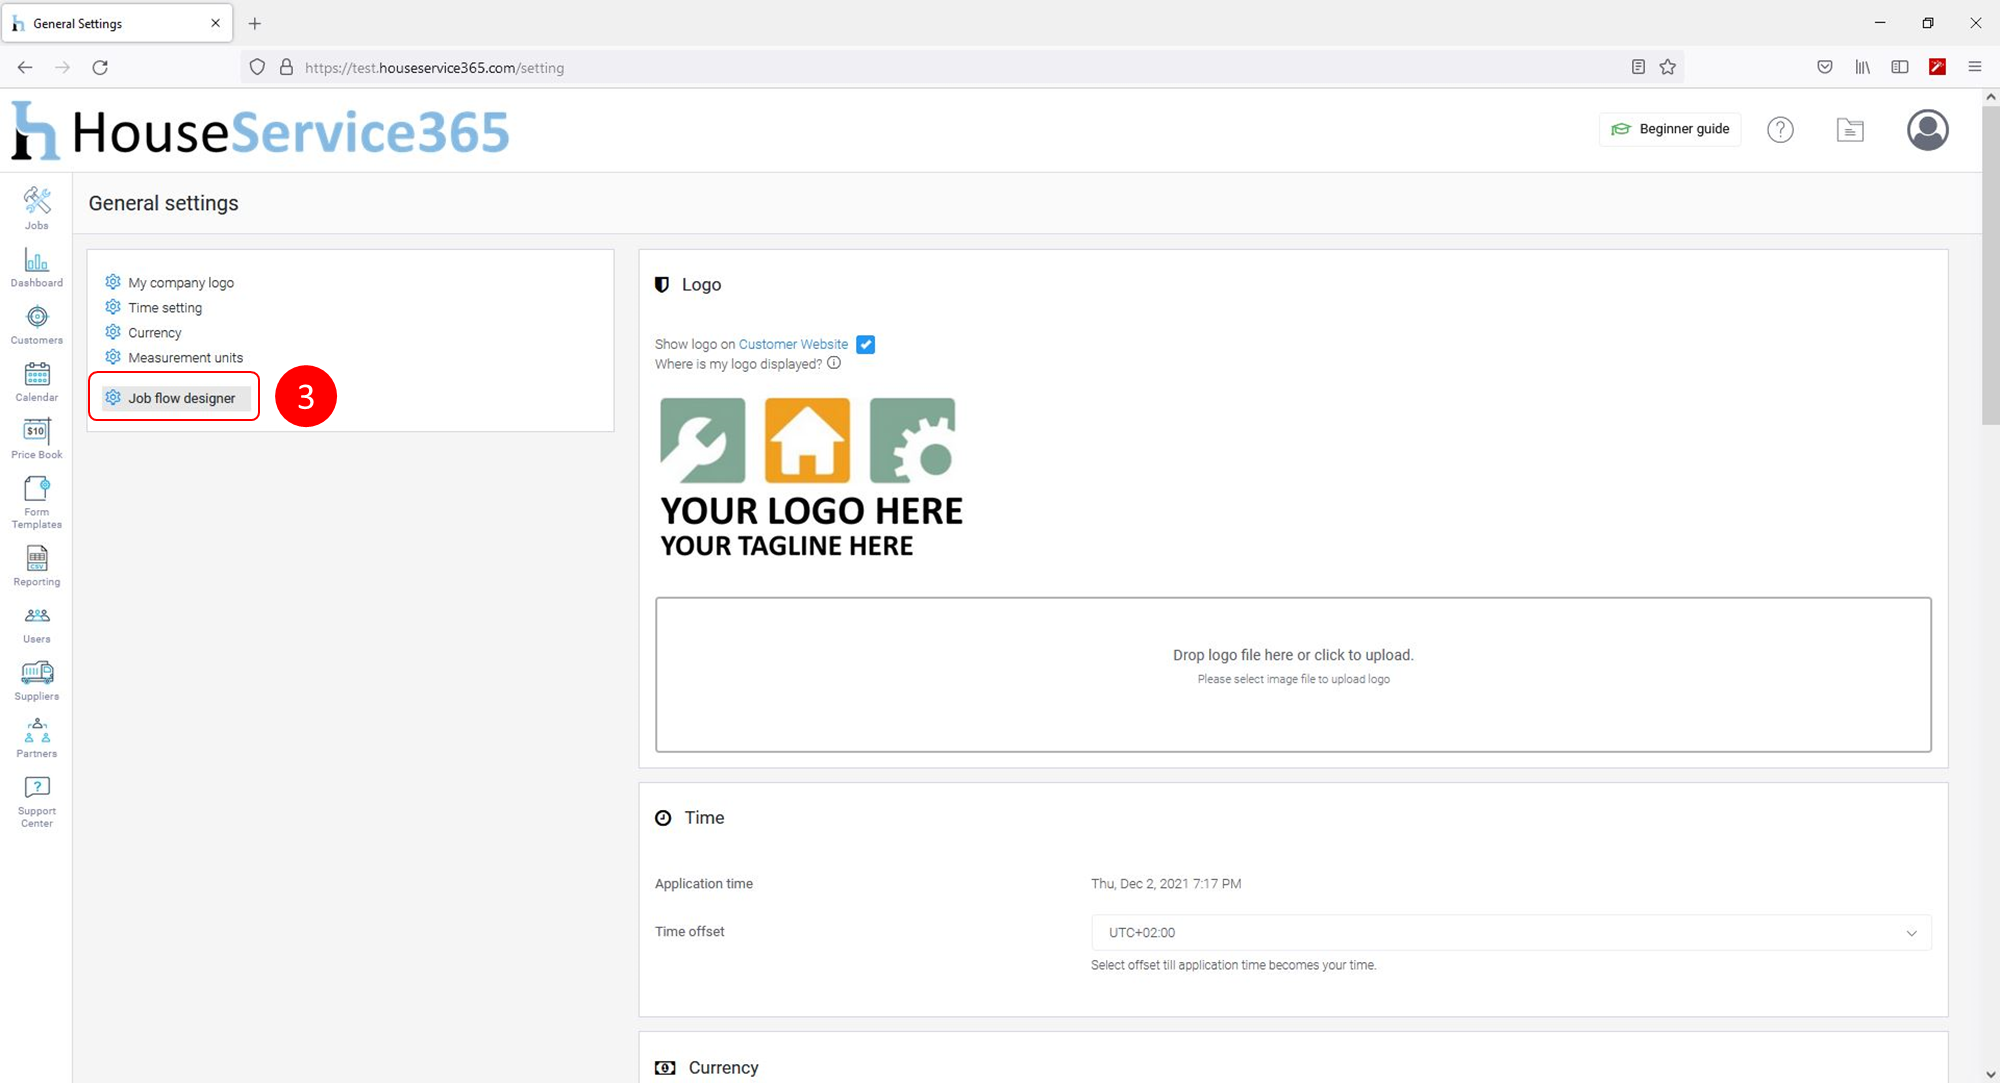
Task: Open Partners in the sidebar
Action: coord(37,739)
